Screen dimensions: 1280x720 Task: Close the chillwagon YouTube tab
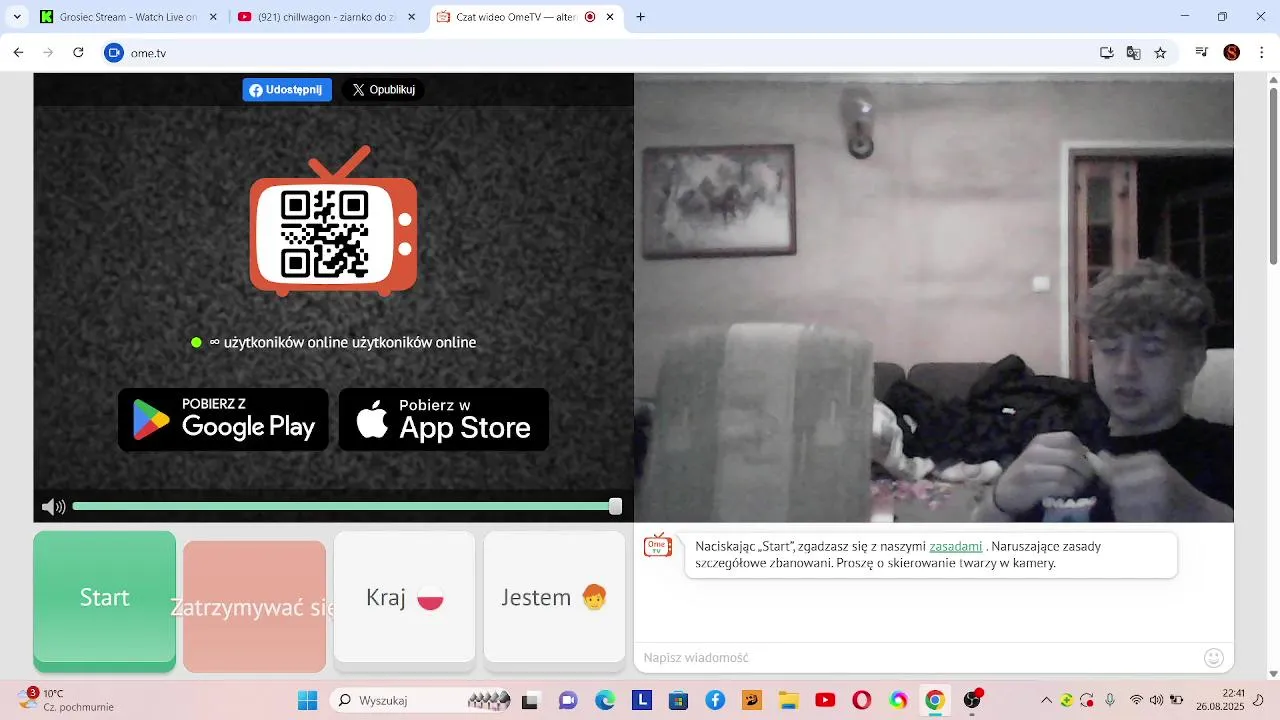point(411,17)
